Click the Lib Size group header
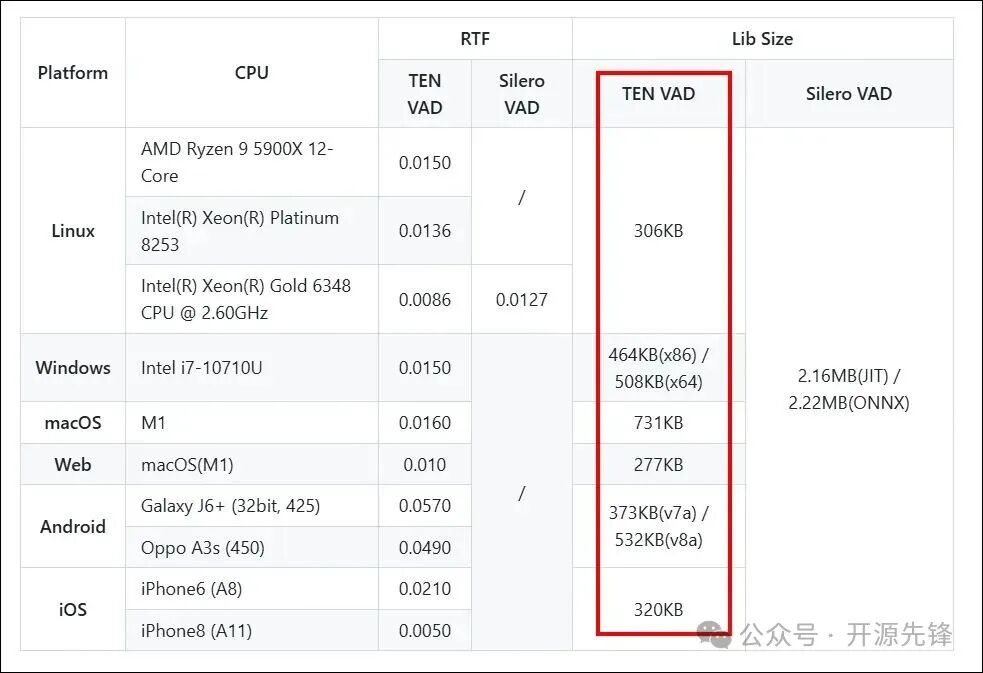The image size is (983, 673). pos(762,39)
